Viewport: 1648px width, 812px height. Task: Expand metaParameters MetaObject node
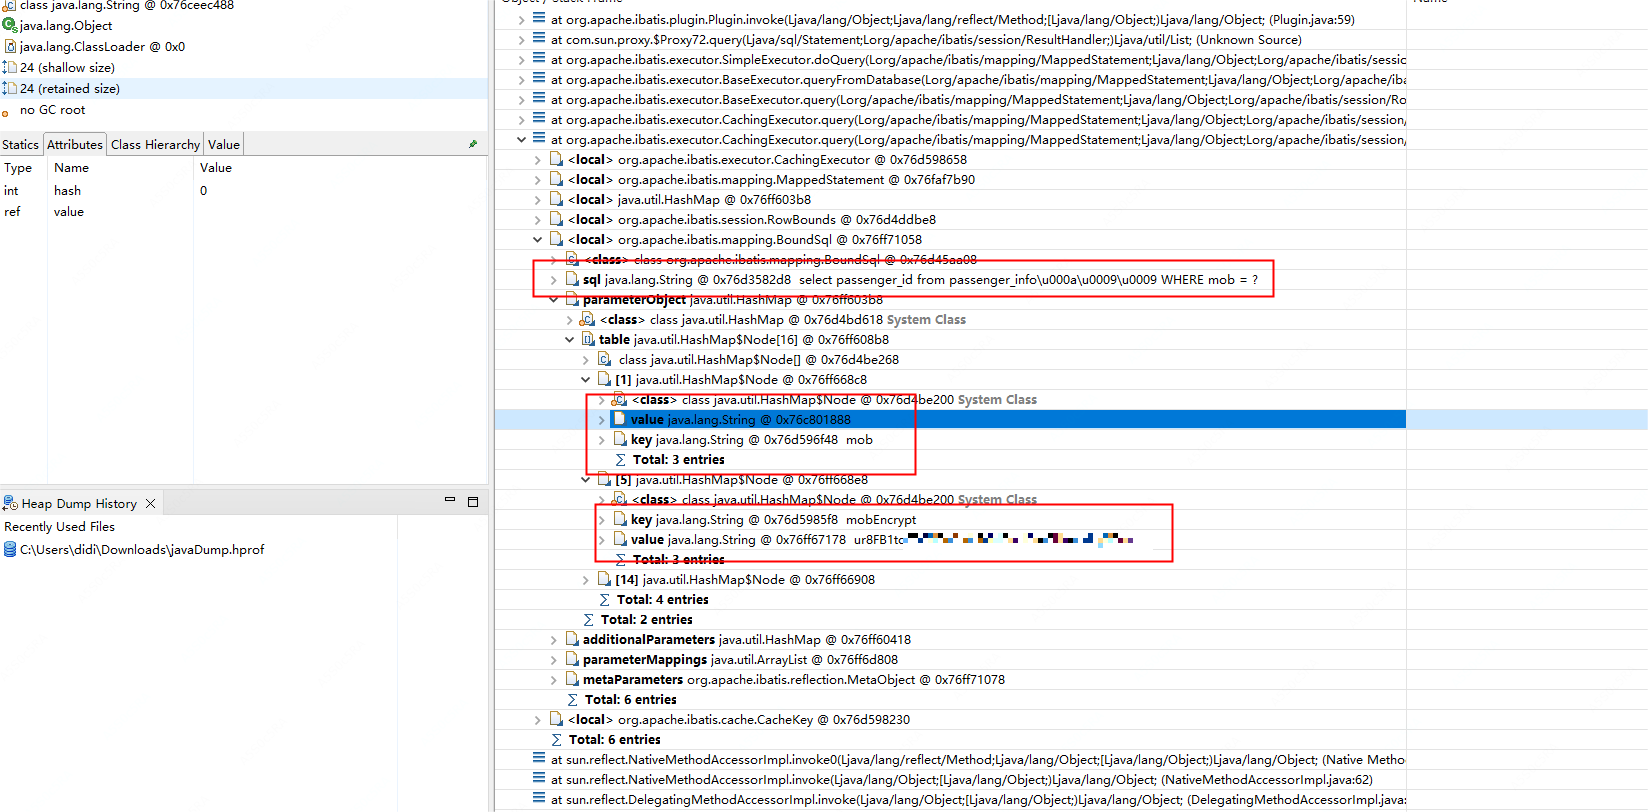pos(553,679)
